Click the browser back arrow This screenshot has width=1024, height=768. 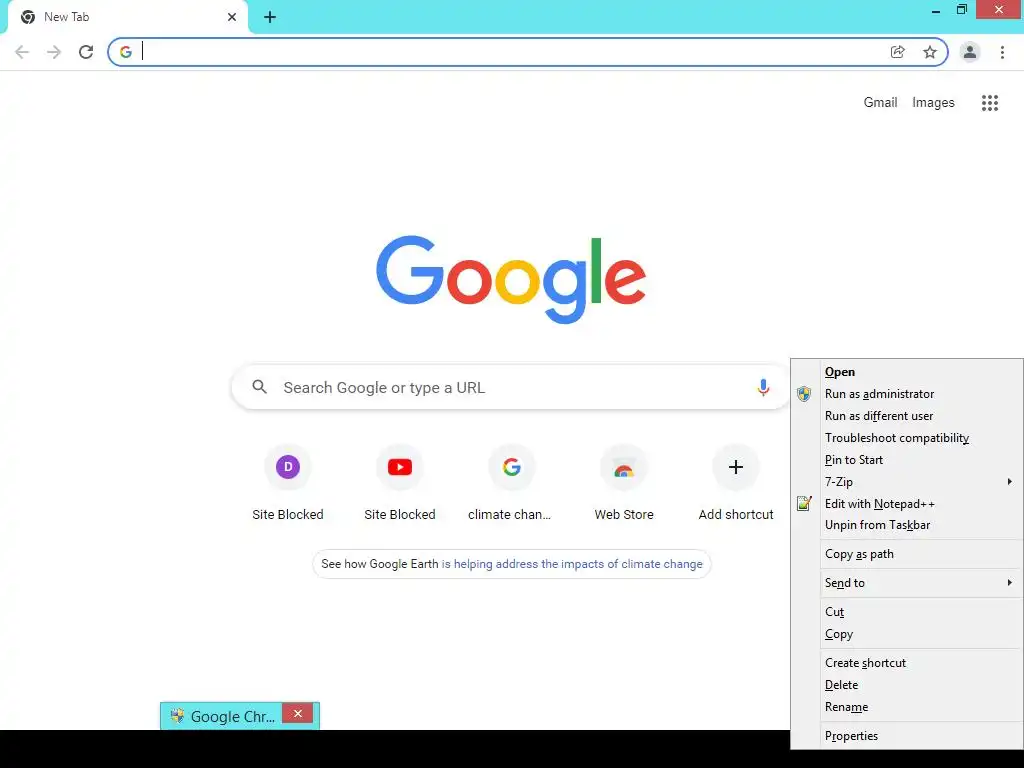coord(22,52)
